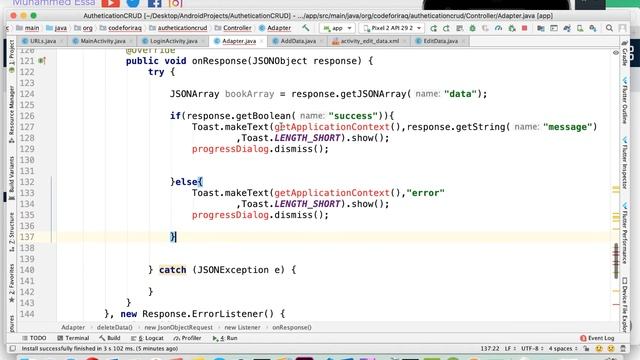Open the Build tool window at bottom
Image resolution: width=640 pixels, height=360 pixels.
tap(109, 338)
